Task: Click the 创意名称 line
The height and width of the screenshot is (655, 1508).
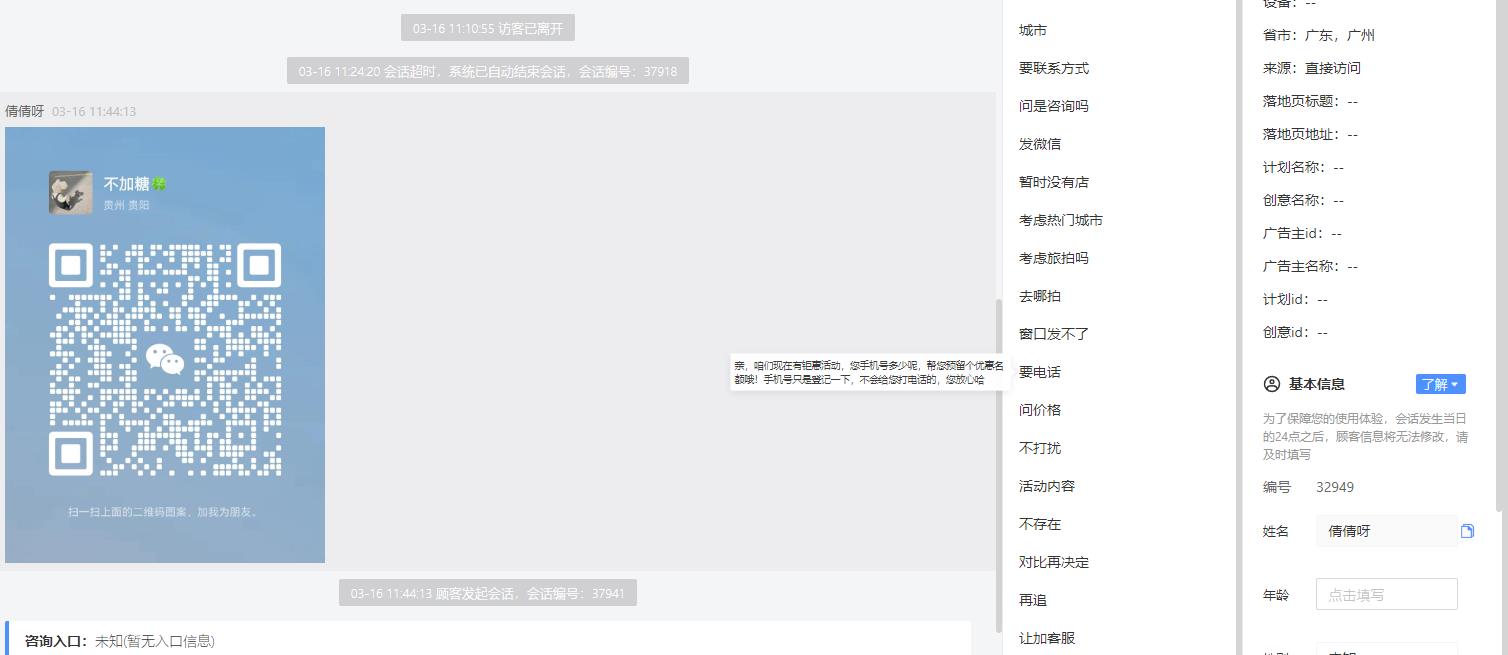Action: [x=1304, y=200]
